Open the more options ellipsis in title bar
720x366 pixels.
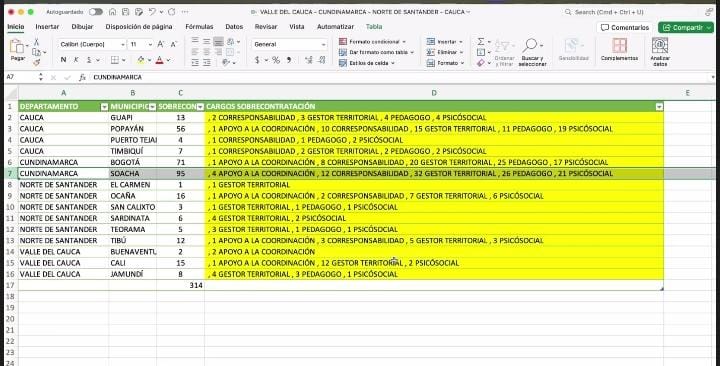pos(185,12)
